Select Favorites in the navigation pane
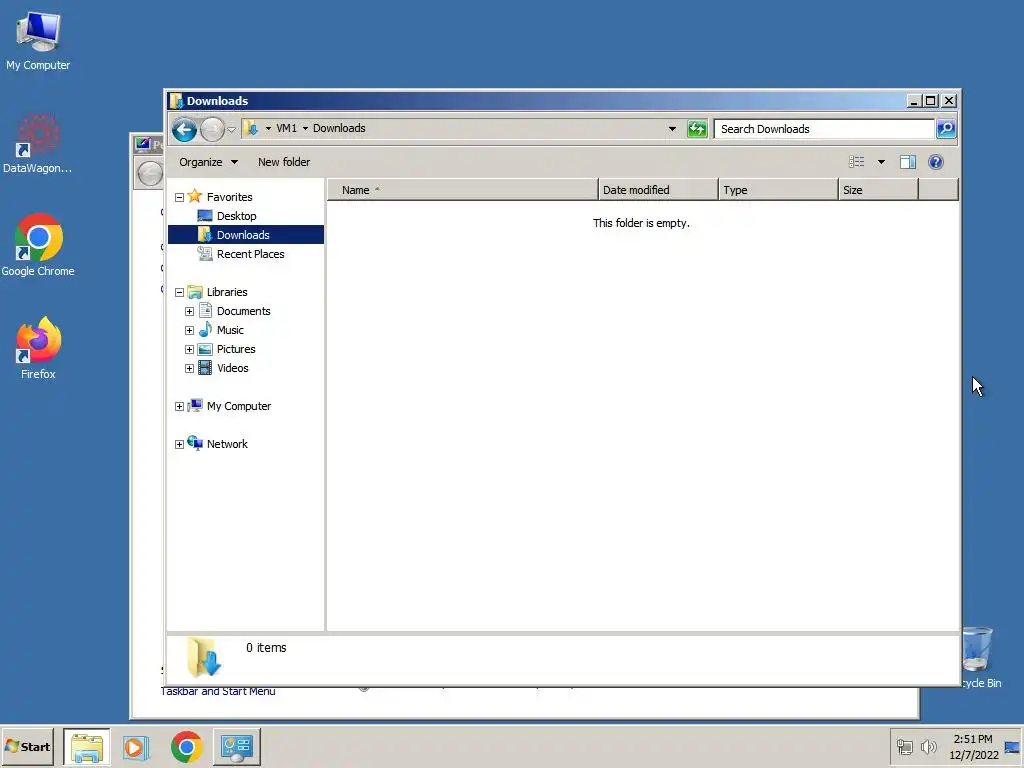Screen dimensions: 1024x768 (229, 197)
